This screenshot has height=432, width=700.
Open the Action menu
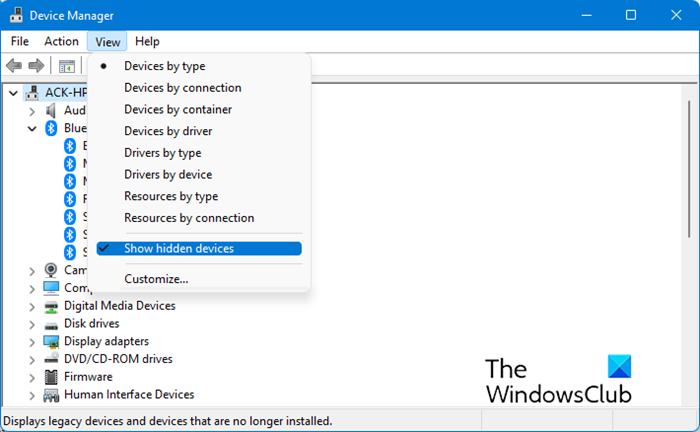[x=61, y=42]
